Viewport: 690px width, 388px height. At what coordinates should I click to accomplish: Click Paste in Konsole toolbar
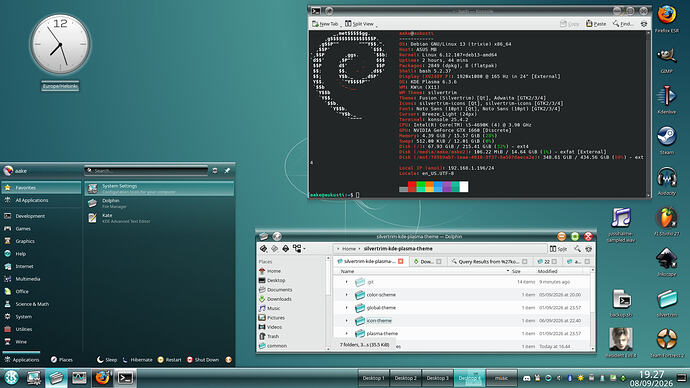pos(596,24)
